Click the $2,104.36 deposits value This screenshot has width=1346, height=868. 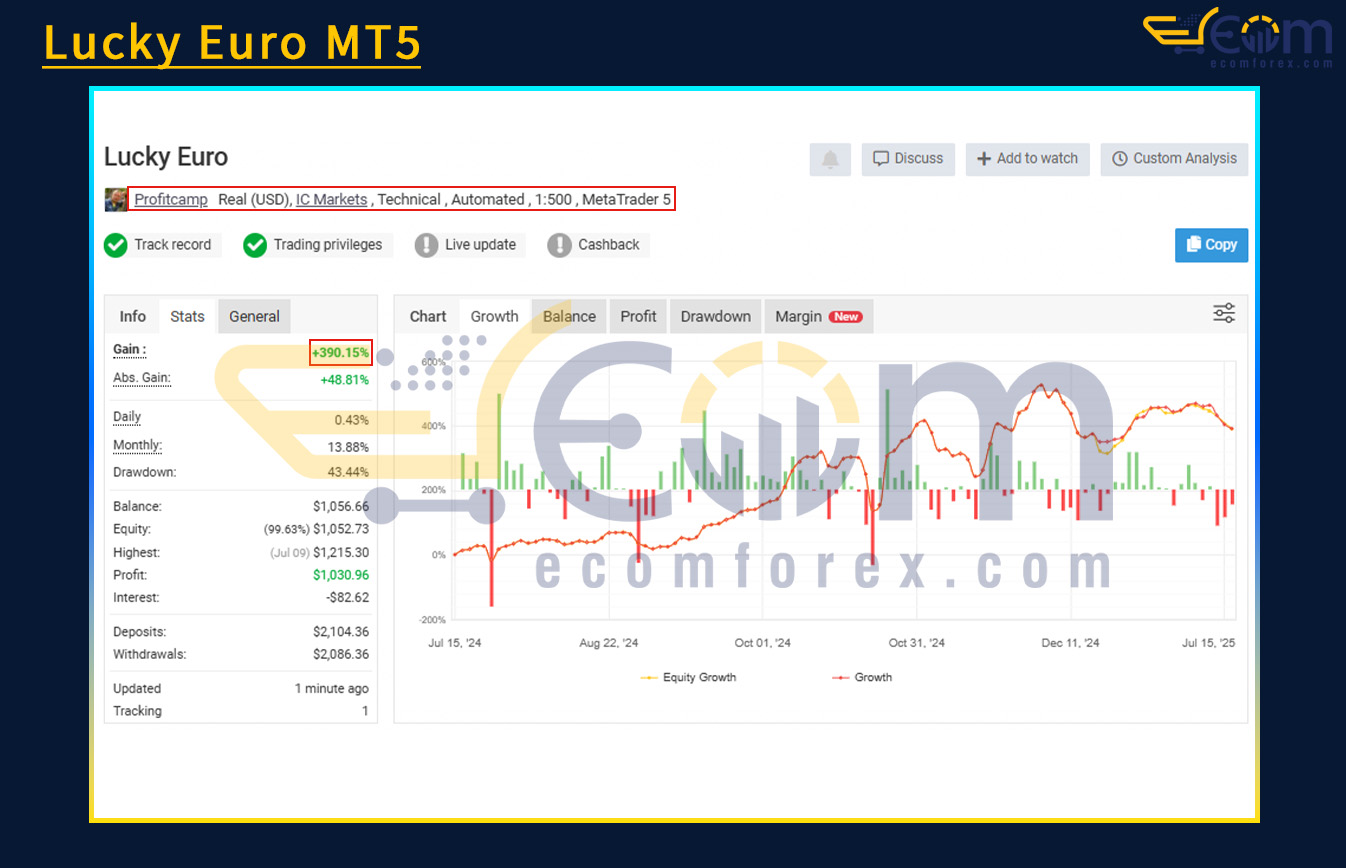coord(341,632)
